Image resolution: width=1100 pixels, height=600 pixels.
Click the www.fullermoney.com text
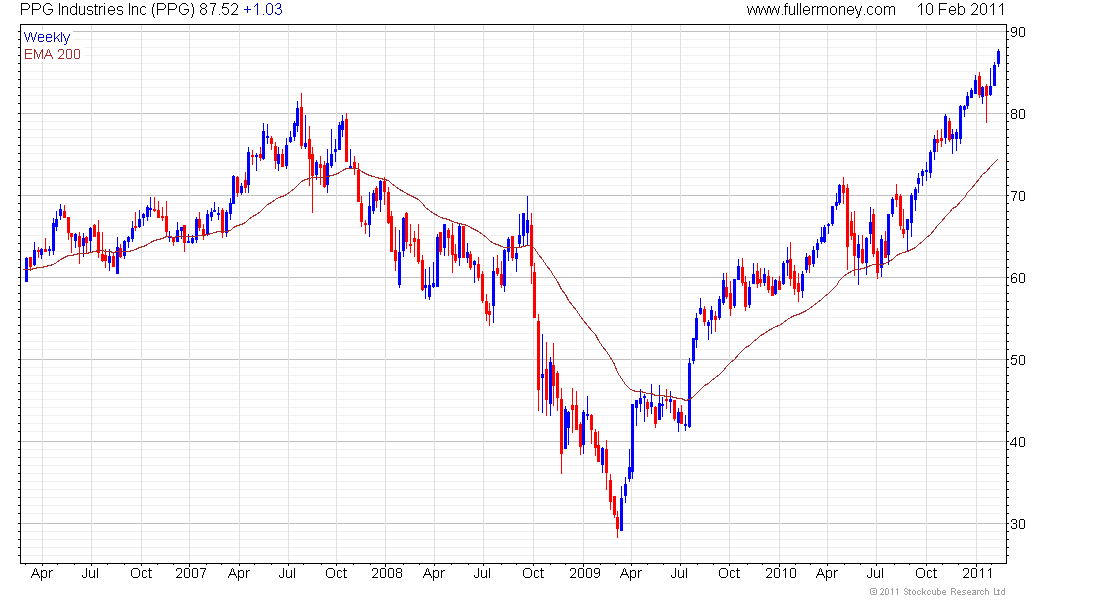821,10
